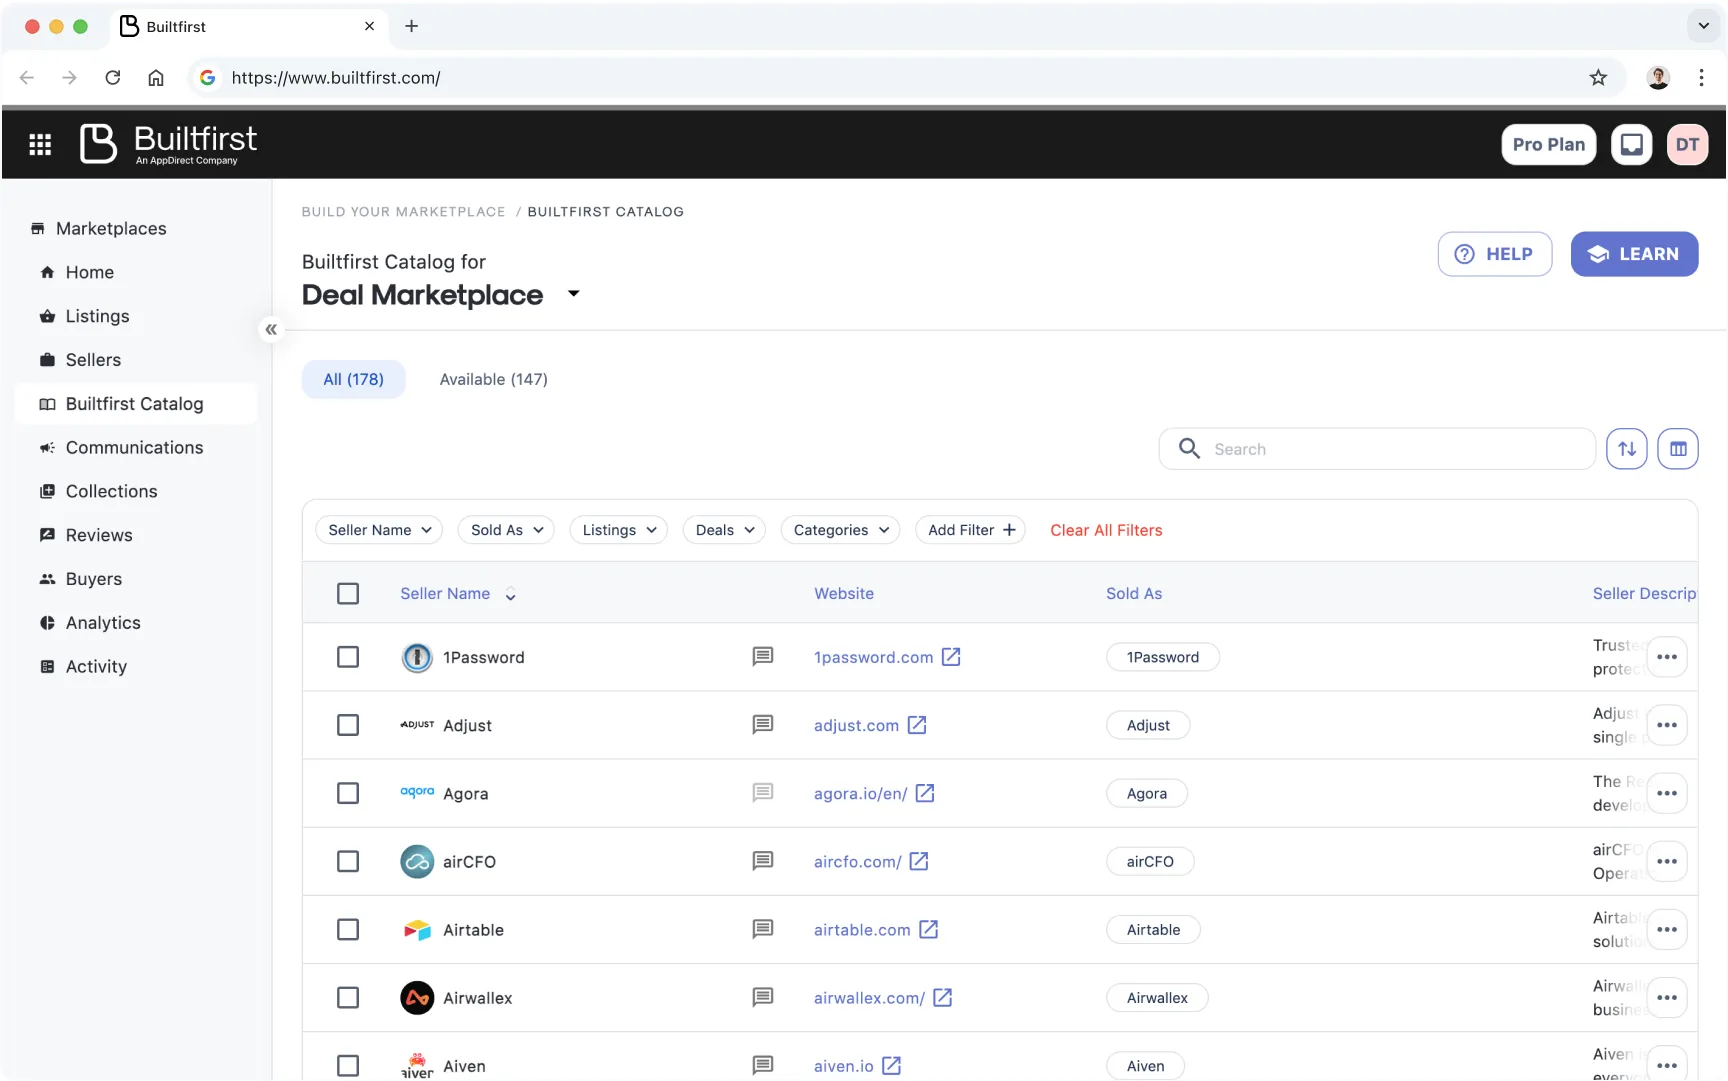Image resolution: width=1728 pixels, height=1081 pixels.
Task: Click Clear All Filters
Action: click(1106, 530)
